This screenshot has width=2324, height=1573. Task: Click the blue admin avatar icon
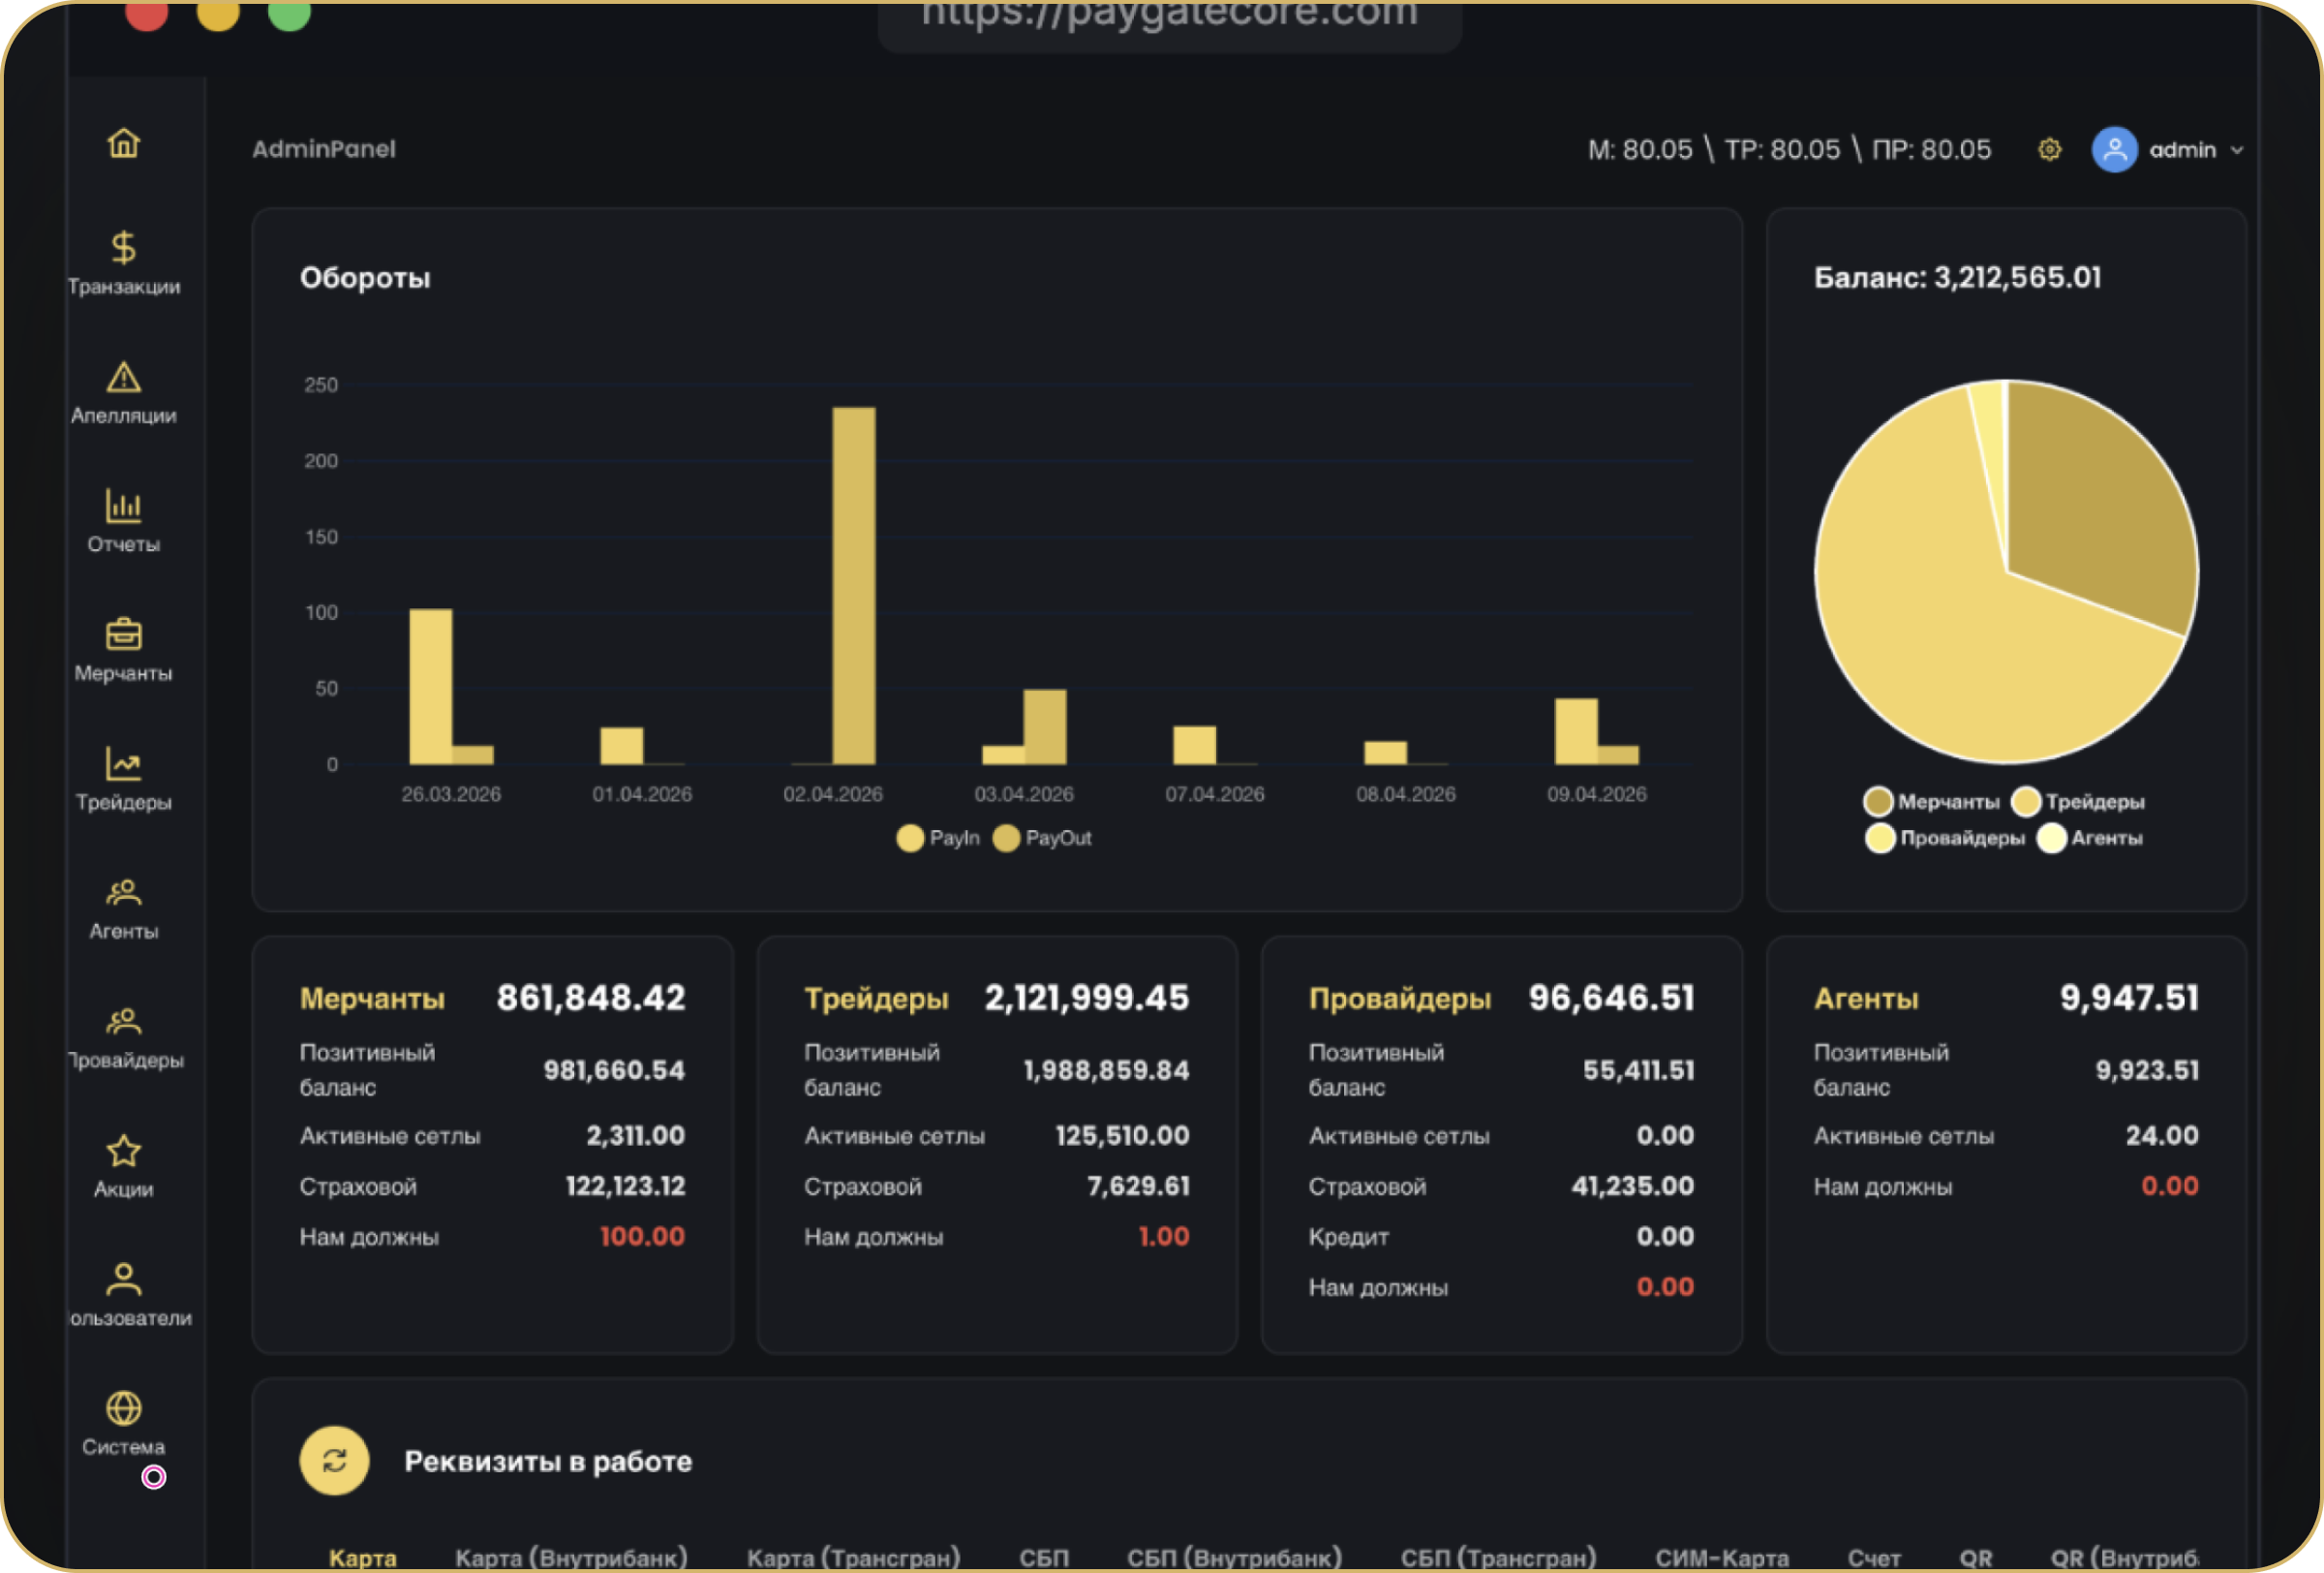[x=2114, y=150]
